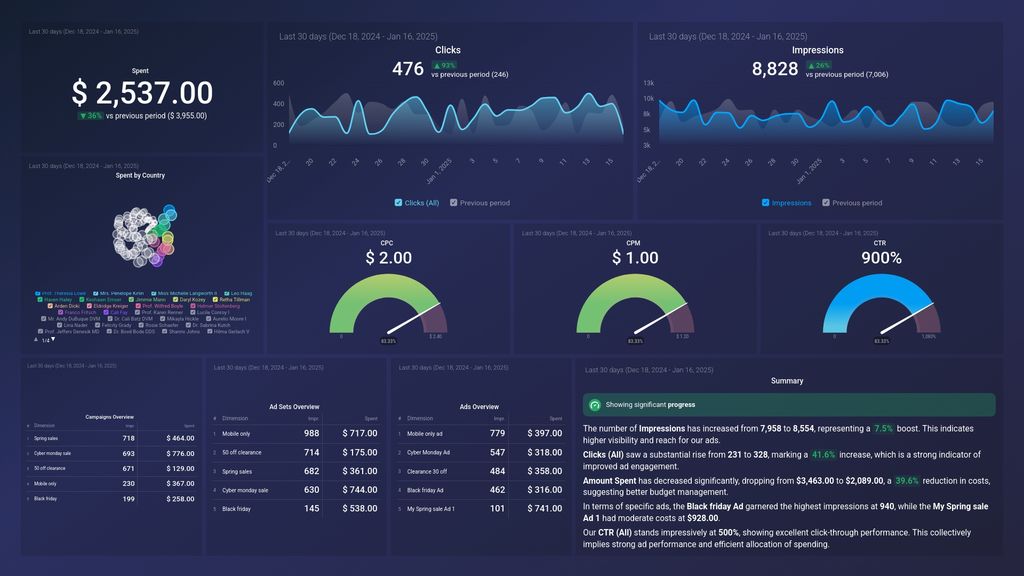Click the Spent by Country bubble chart
Screen dimensions: 1024x576
point(145,236)
